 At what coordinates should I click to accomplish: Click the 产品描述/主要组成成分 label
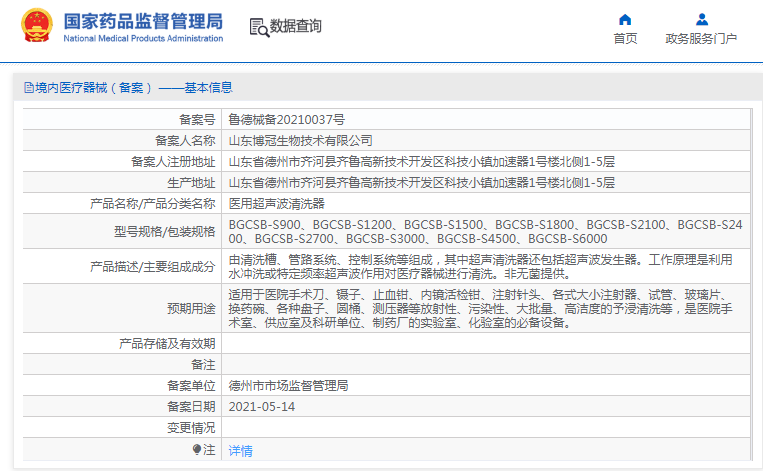(153, 267)
